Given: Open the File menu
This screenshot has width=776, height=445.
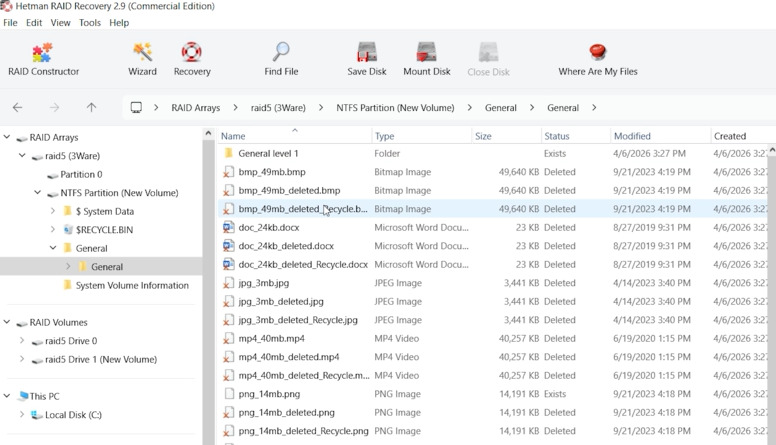Looking at the screenshot, I should coord(10,23).
